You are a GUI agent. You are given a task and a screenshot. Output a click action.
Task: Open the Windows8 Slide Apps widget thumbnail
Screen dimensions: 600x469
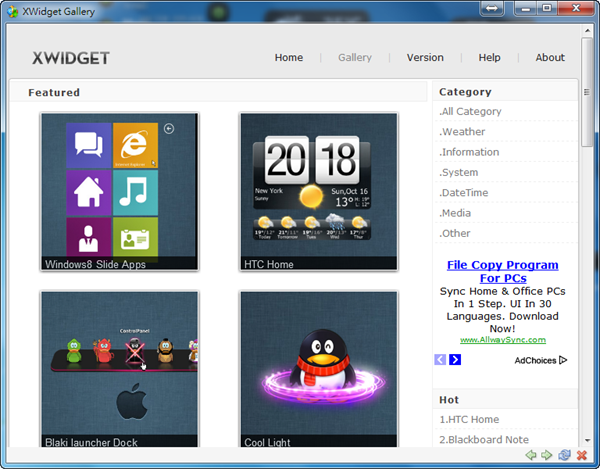(120, 192)
